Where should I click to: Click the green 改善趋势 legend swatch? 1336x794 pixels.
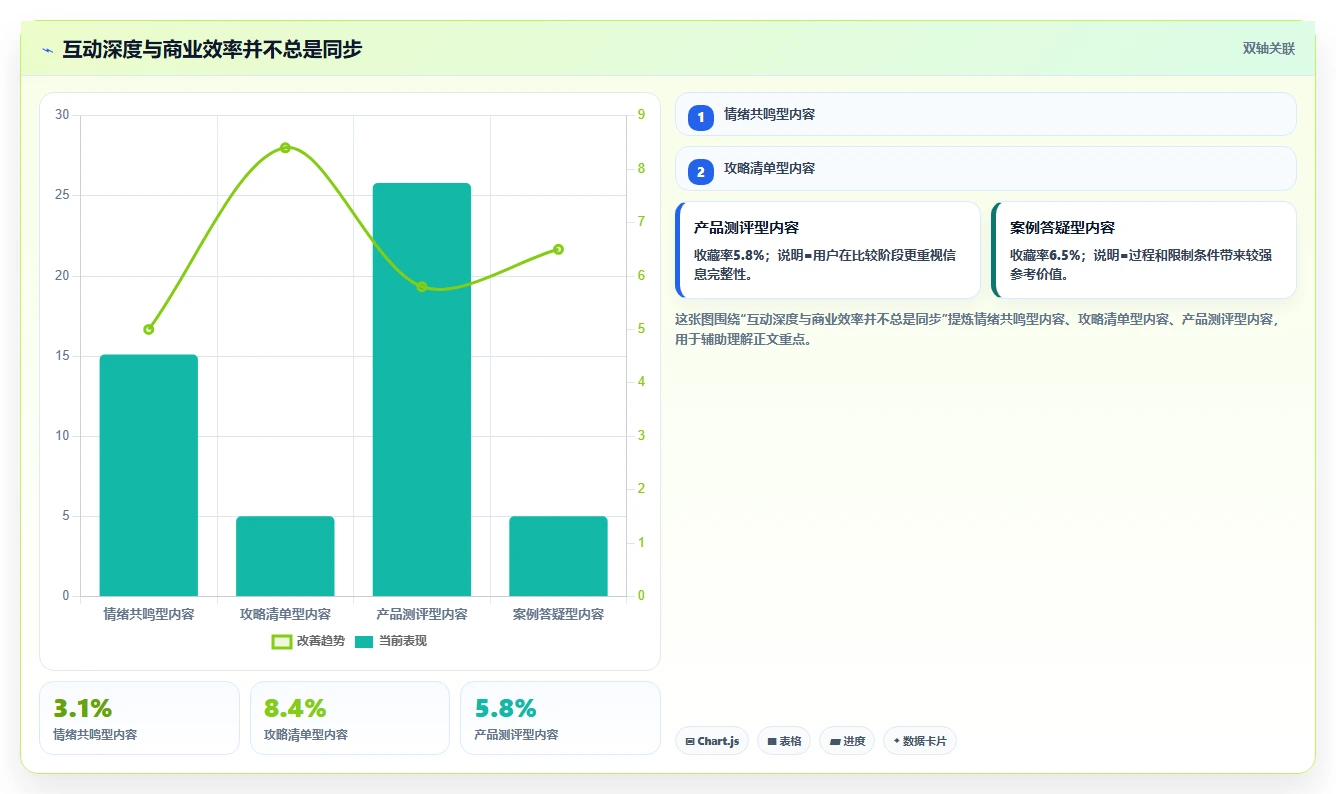point(282,641)
